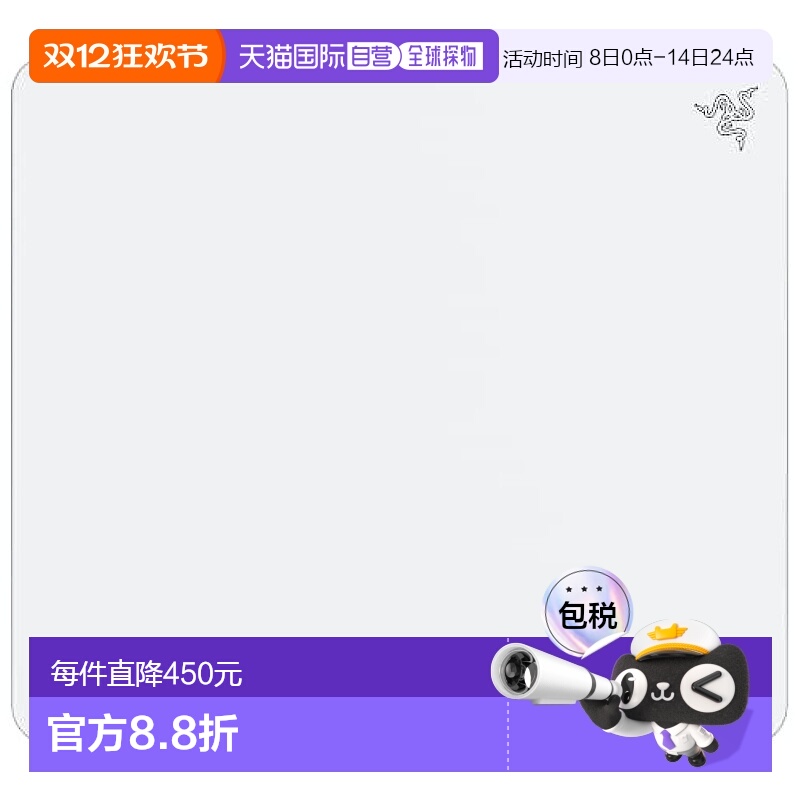Screen dimensions: 800x800
Task: Click the 自营 badge
Action: (x=372, y=56)
